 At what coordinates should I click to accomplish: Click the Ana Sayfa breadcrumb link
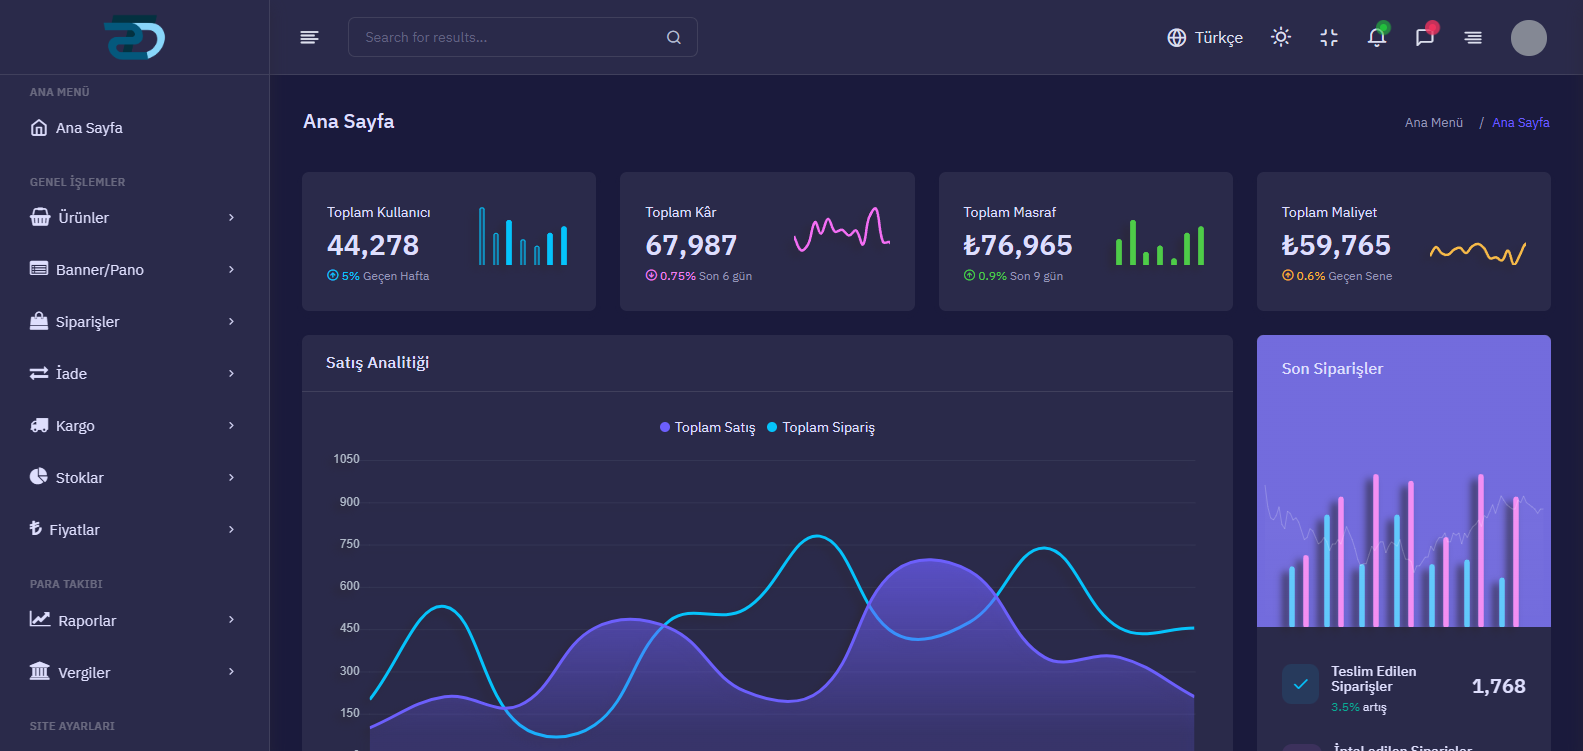(1520, 123)
